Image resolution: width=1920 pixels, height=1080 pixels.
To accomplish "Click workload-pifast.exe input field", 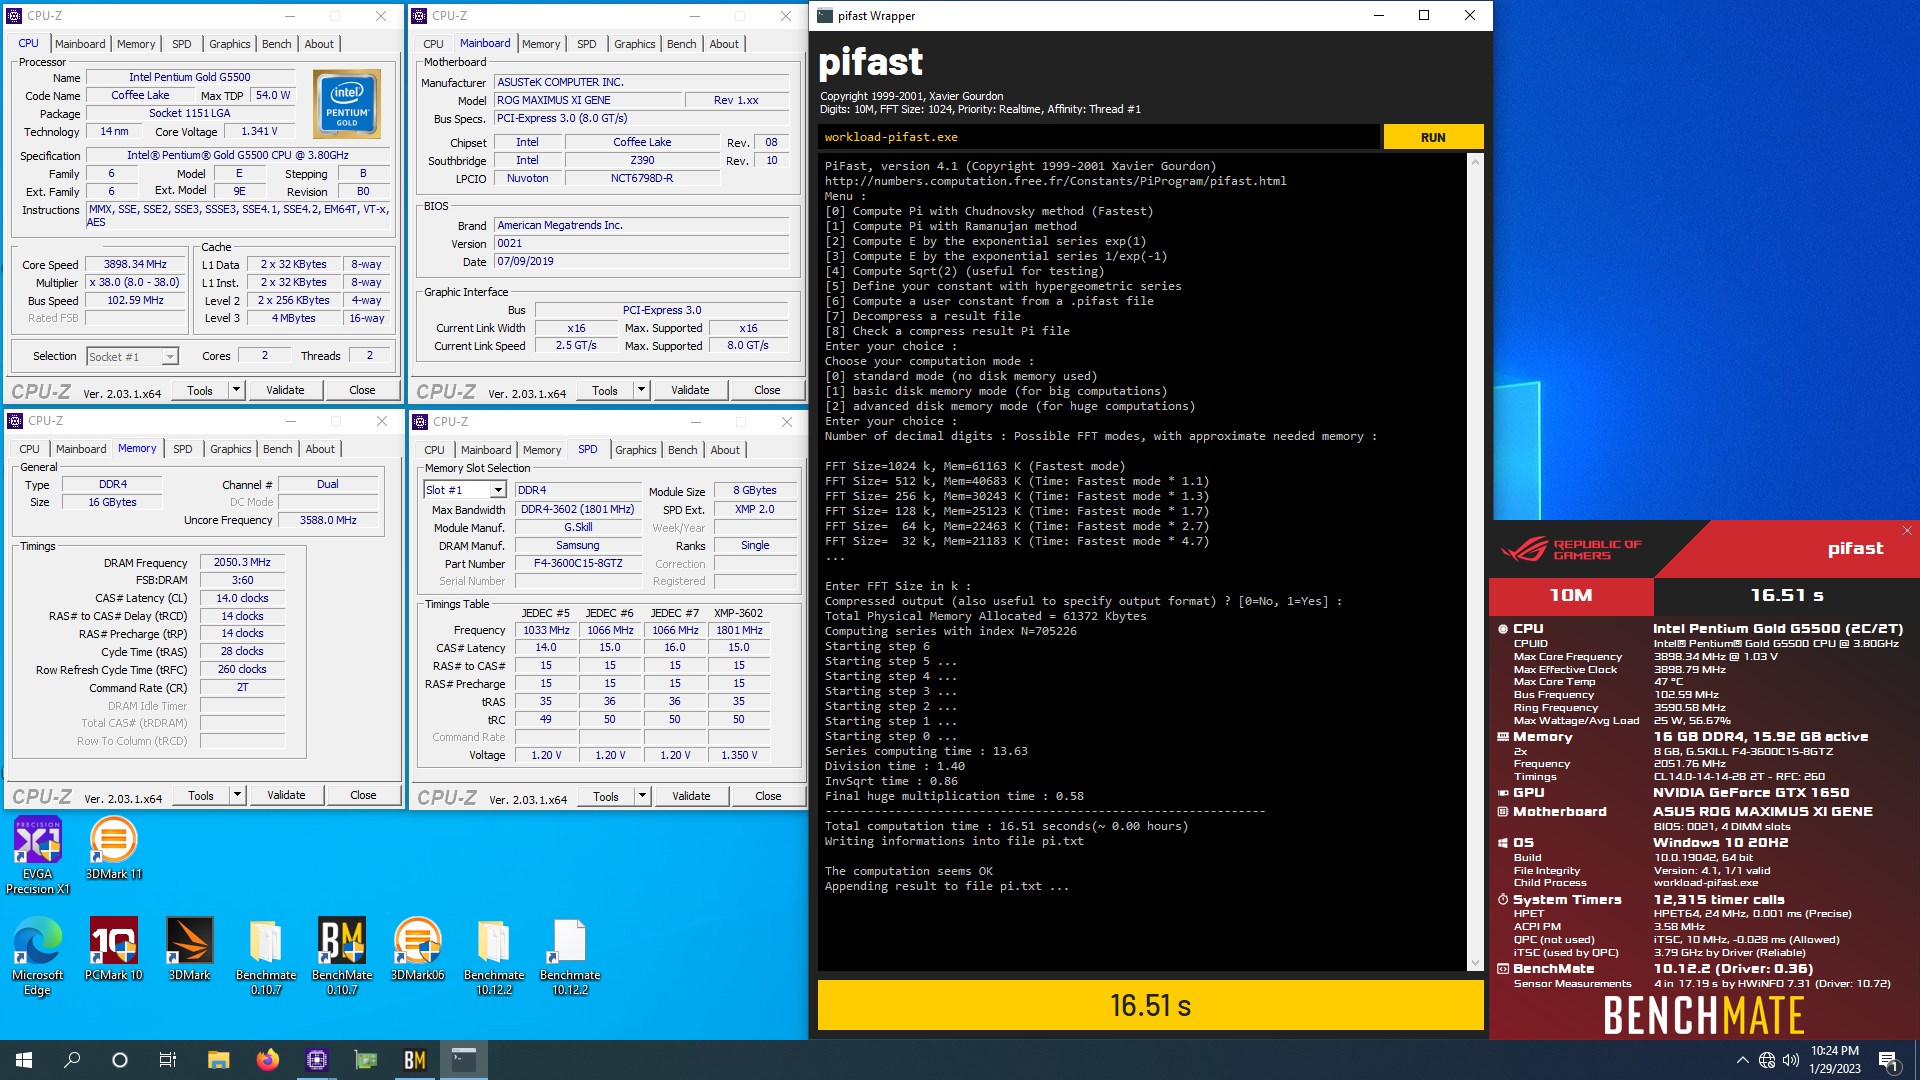I will [1099, 137].
